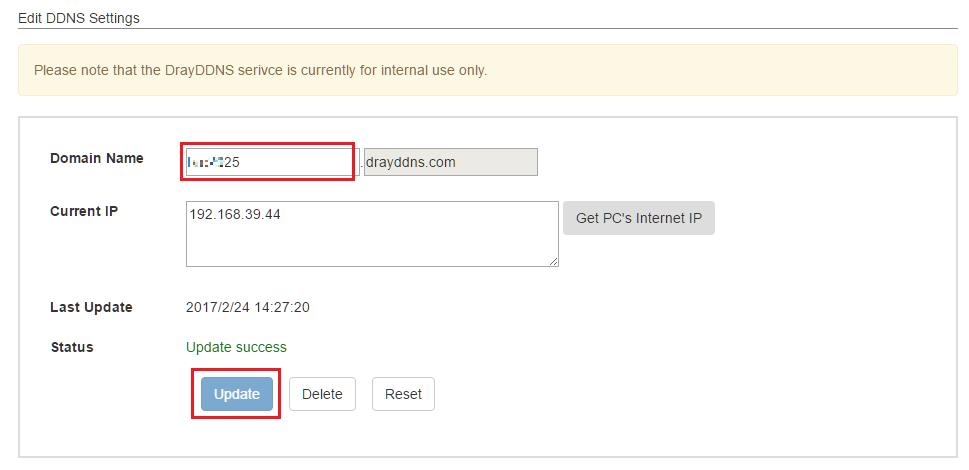Grab the Current IP textarea resize handle
This screenshot has width=969, height=470.
click(553, 261)
